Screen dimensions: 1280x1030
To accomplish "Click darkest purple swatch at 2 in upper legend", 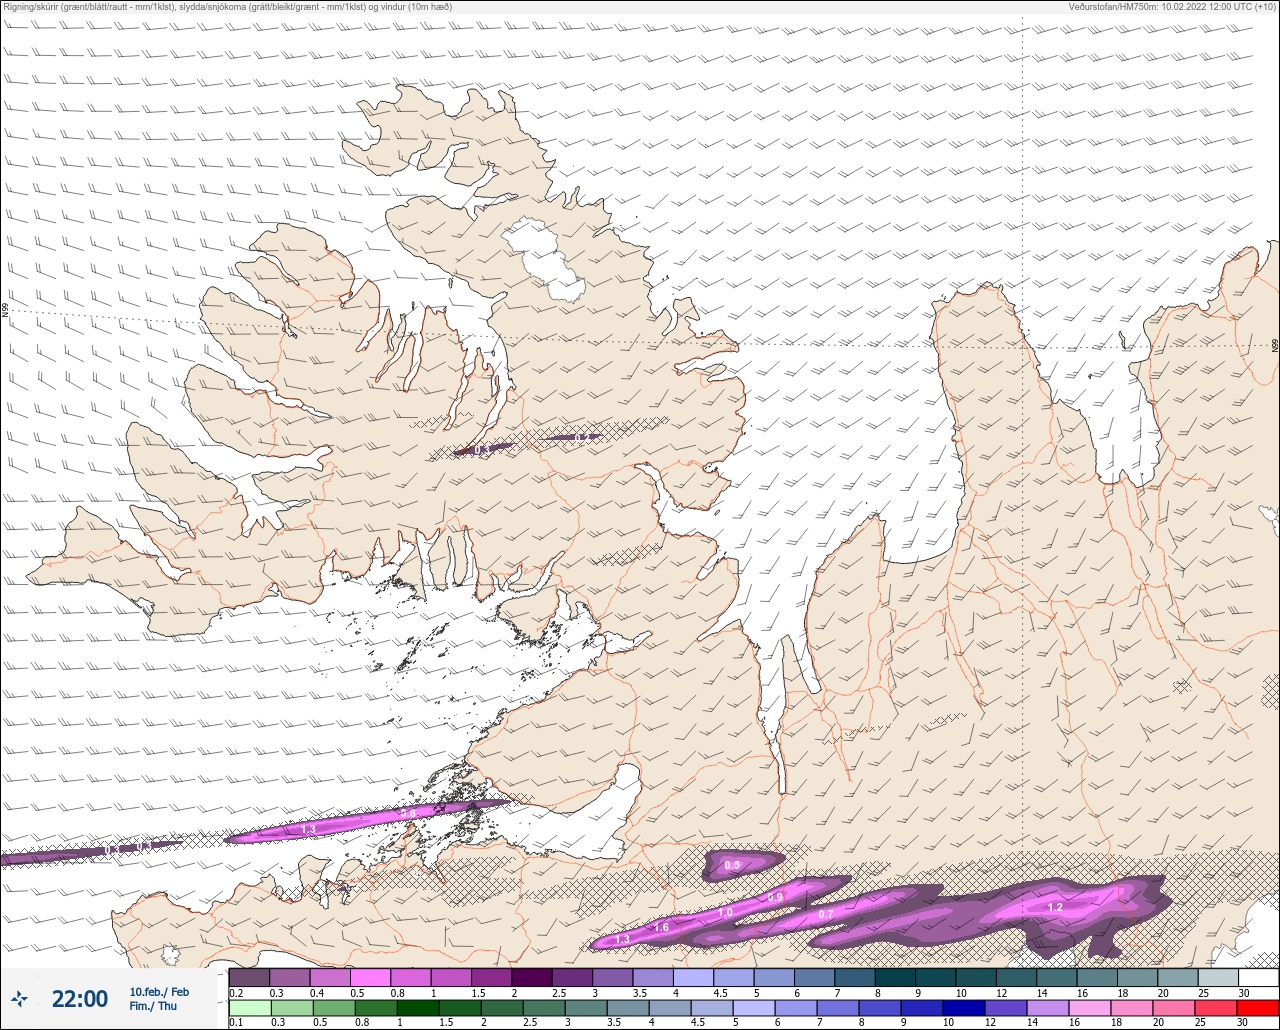I will (x=531, y=977).
